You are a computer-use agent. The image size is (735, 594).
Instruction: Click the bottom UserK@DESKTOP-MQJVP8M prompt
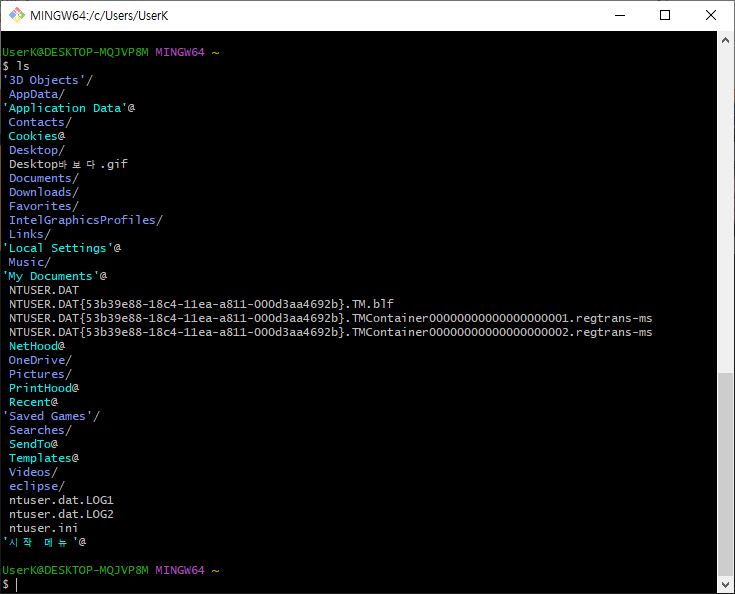pyautogui.click(x=75, y=571)
